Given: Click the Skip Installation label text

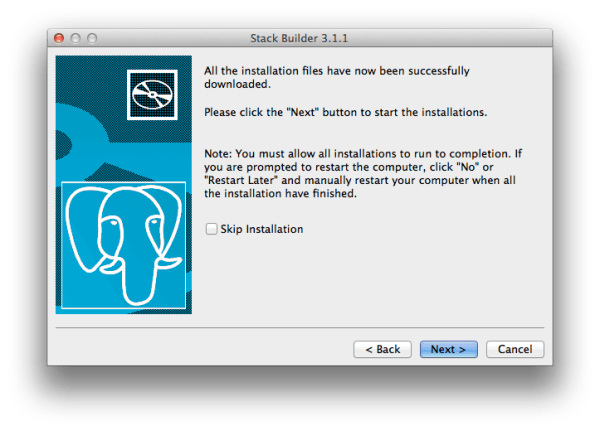Looking at the screenshot, I should (x=262, y=229).
